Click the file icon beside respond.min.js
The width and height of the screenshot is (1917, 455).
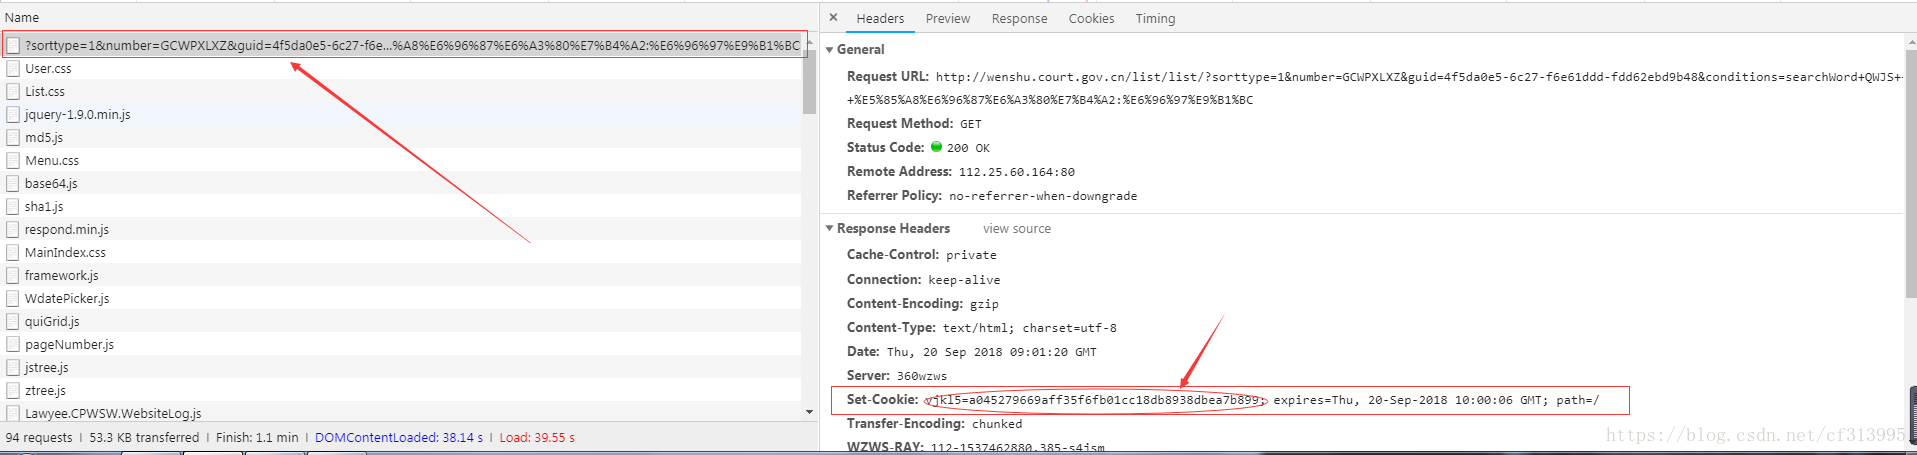click(x=13, y=229)
